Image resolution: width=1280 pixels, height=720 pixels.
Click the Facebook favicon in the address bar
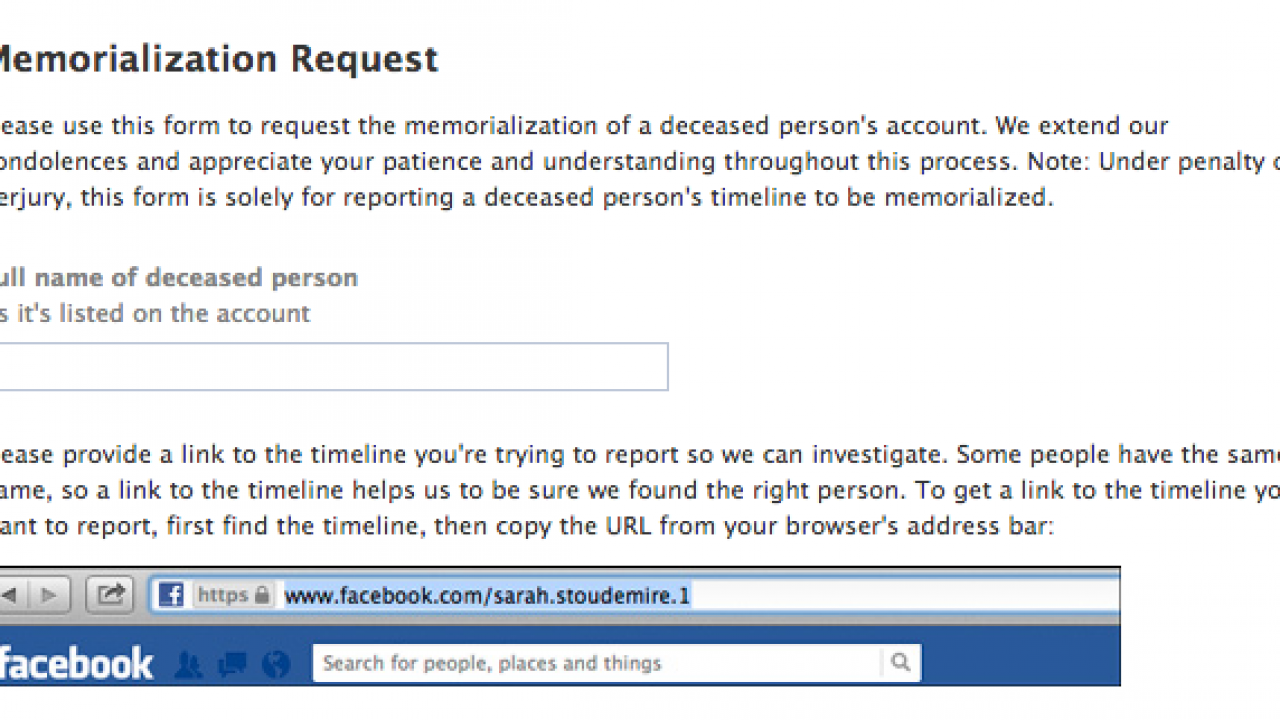pos(170,594)
